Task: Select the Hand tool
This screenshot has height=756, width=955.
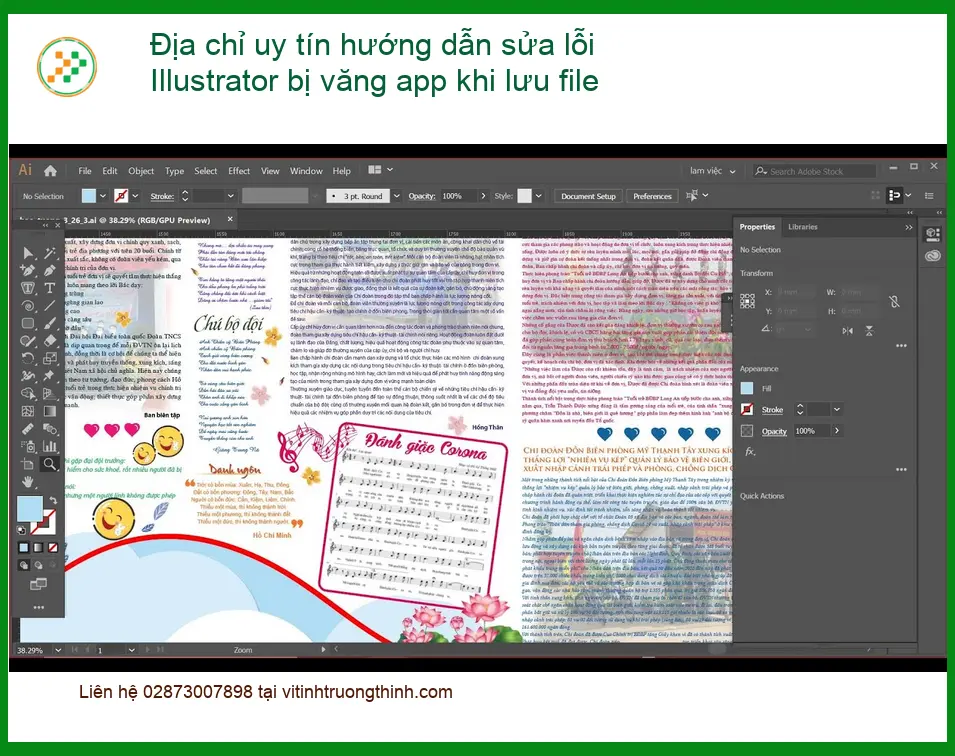Action: 28,482
